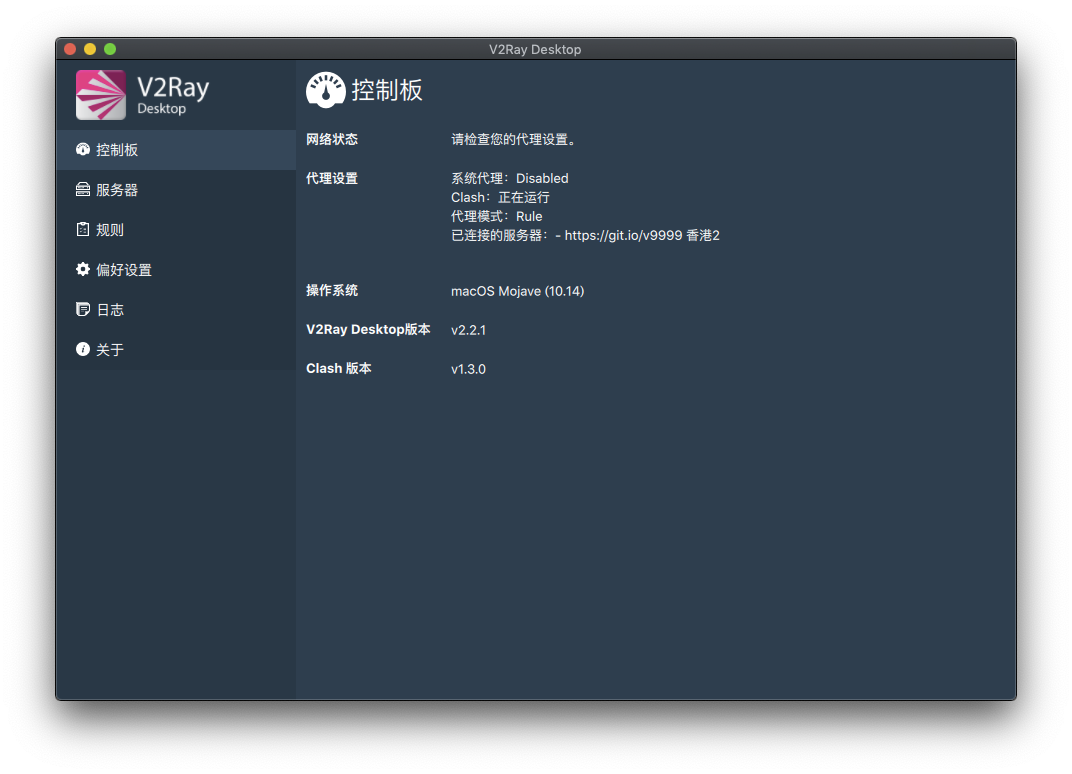
Task: Click the large gauge icon in 控制板 header
Action: click(325, 90)
